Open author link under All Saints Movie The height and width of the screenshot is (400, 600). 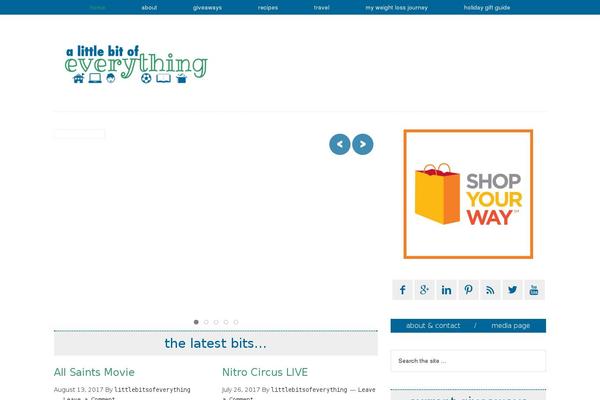[x=152, y=390]
